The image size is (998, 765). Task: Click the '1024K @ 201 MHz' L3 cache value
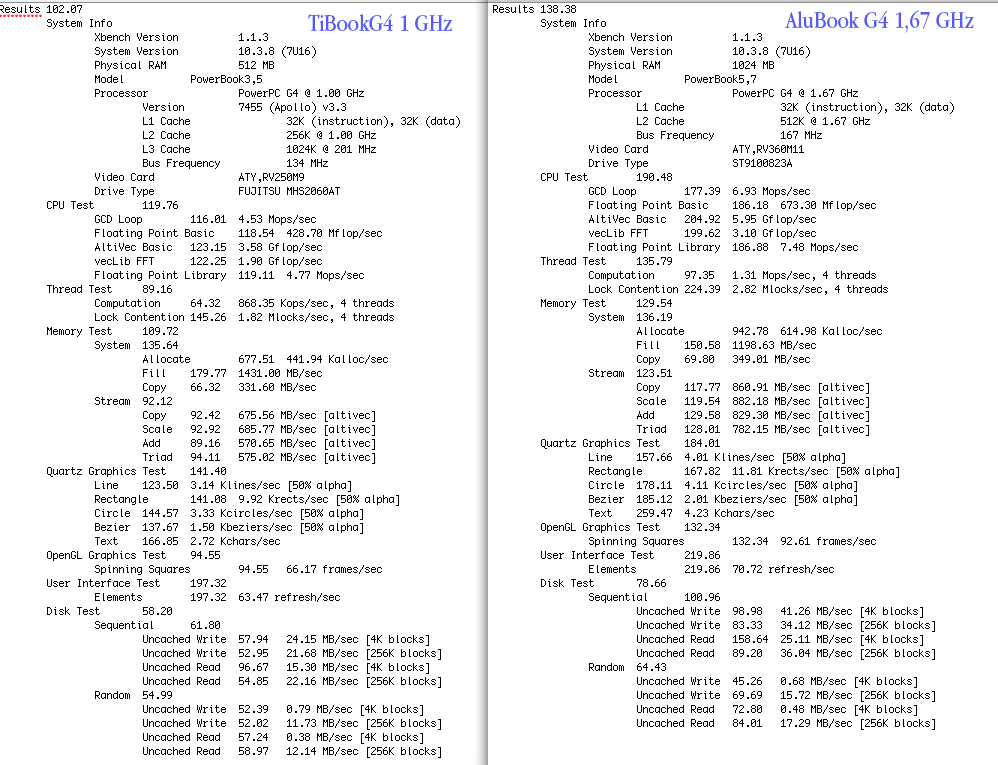coord(331,150)
